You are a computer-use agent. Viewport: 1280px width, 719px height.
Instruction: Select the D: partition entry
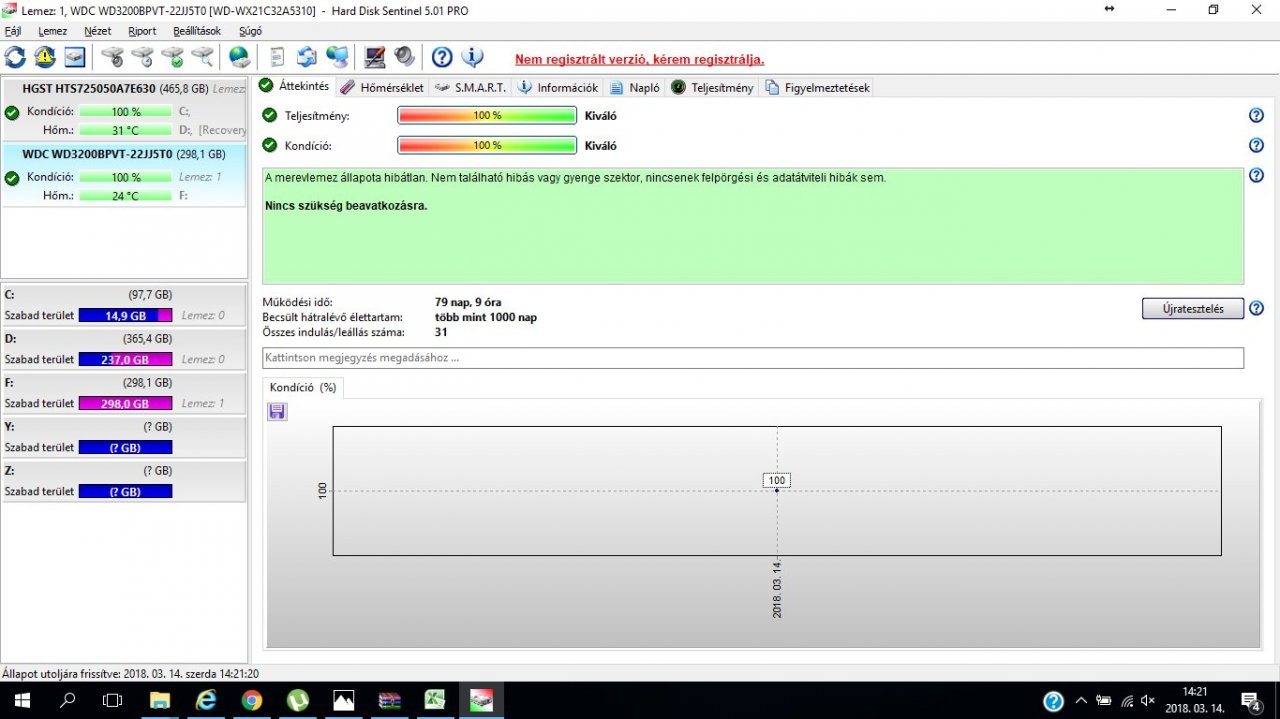point(124,349)
